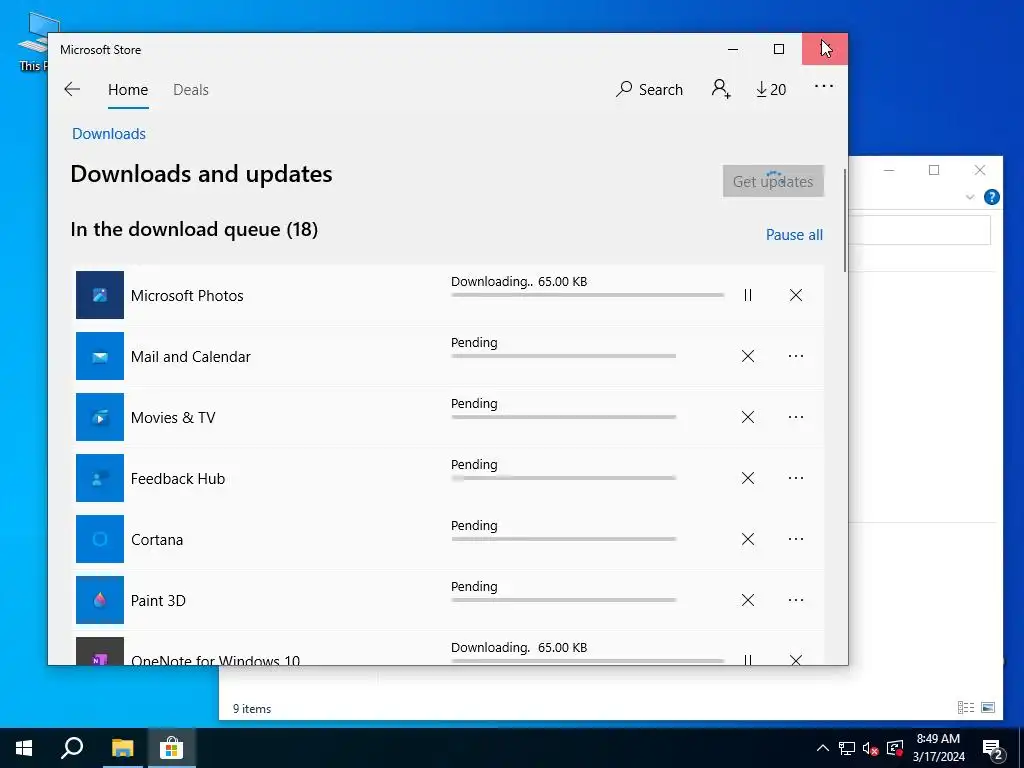Click the Microsoft Photos progress bar
1024x768 pixels.
coord(587,295)
